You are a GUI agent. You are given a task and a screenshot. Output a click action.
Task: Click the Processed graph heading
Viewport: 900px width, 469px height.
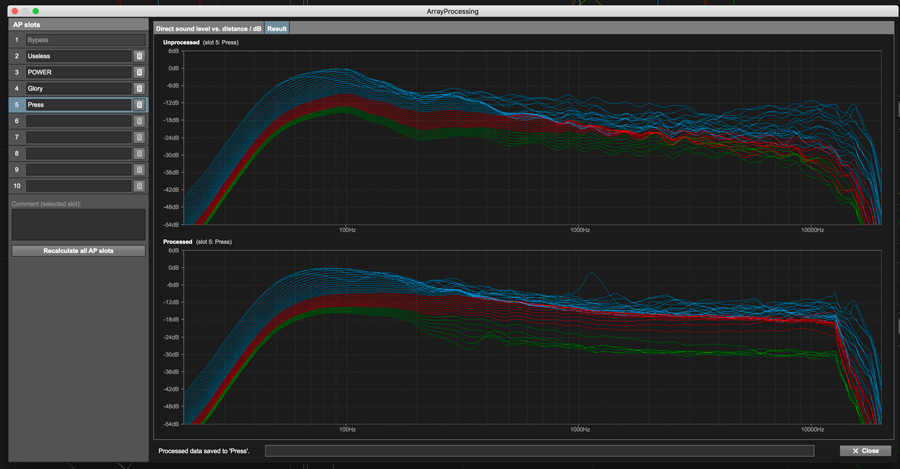[177, 242]
